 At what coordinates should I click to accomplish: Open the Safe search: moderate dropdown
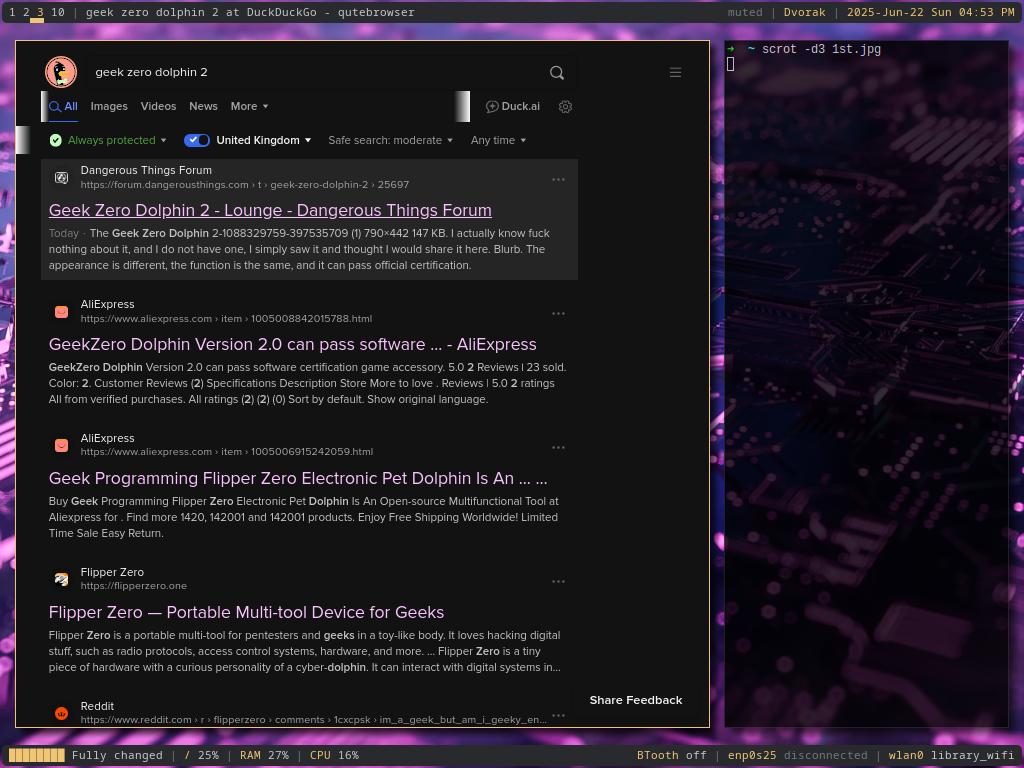click(391, 140)
